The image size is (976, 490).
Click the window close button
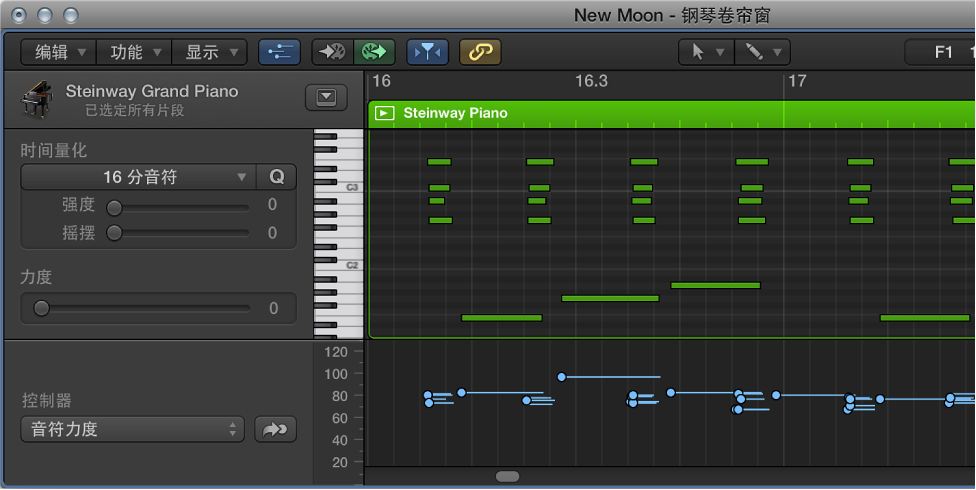pyautogui.click(x=19, y=15)
